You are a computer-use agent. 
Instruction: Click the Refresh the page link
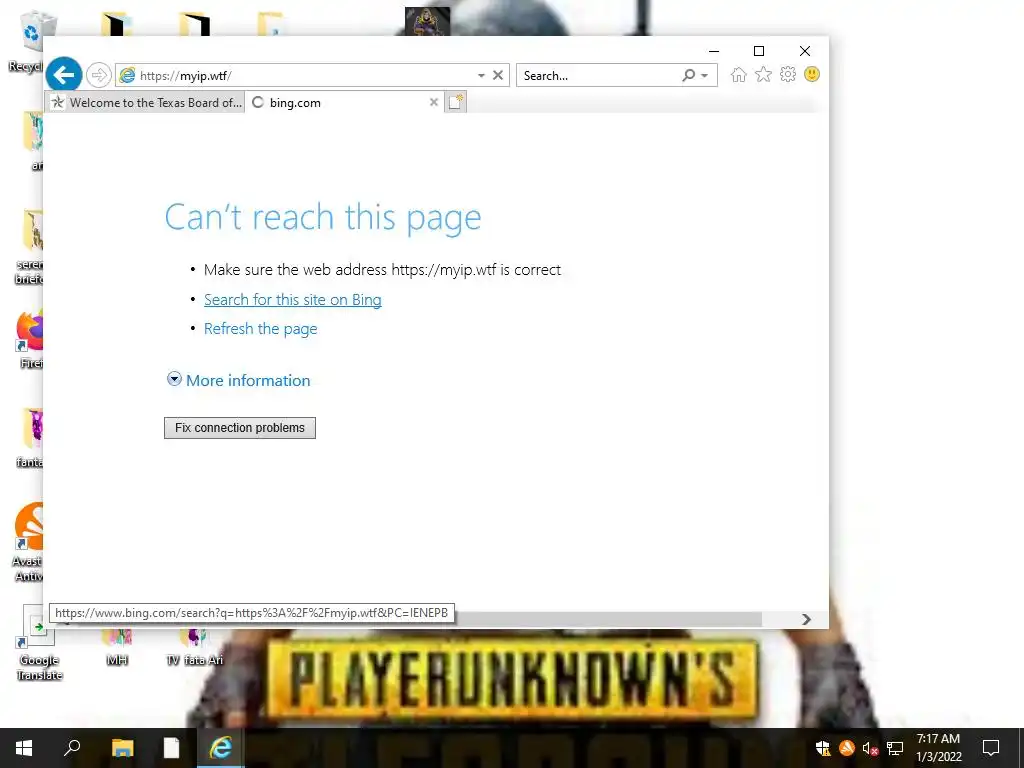pos(261,328)
